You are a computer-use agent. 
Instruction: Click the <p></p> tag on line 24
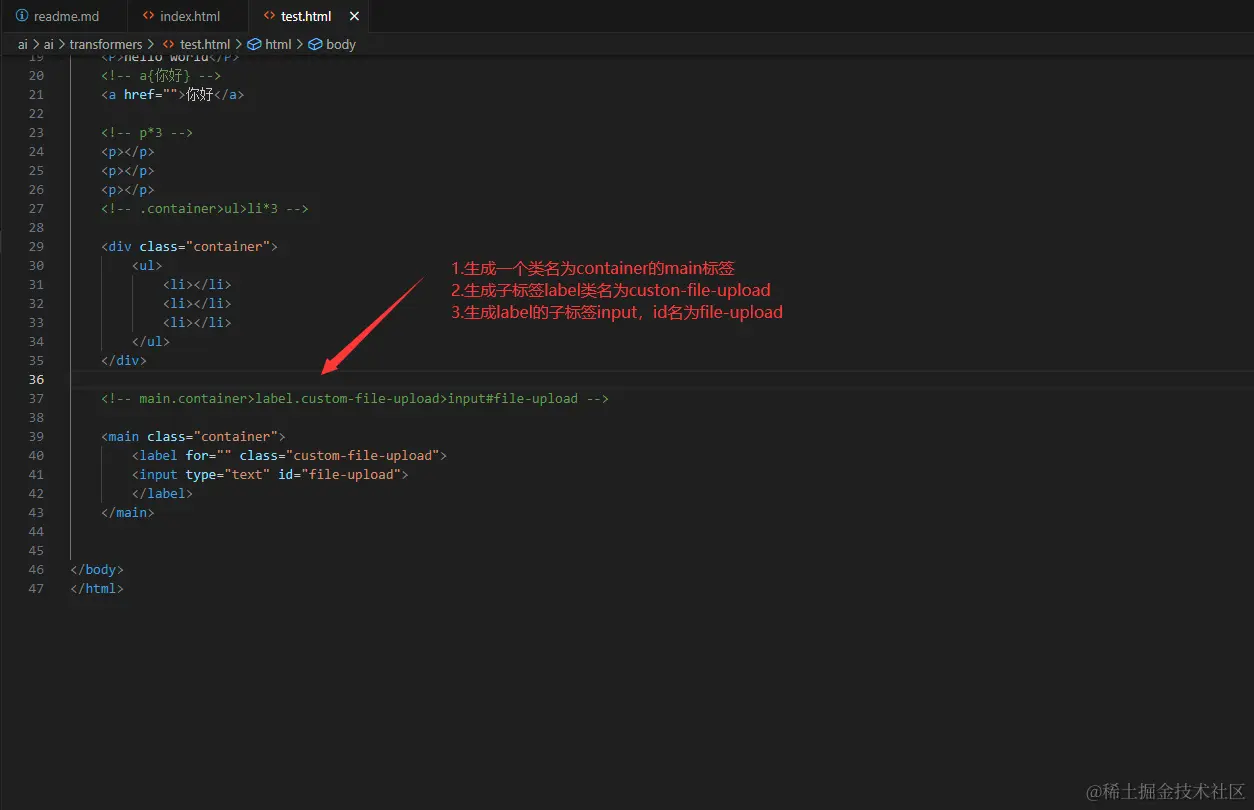click(x=128, y=151)
